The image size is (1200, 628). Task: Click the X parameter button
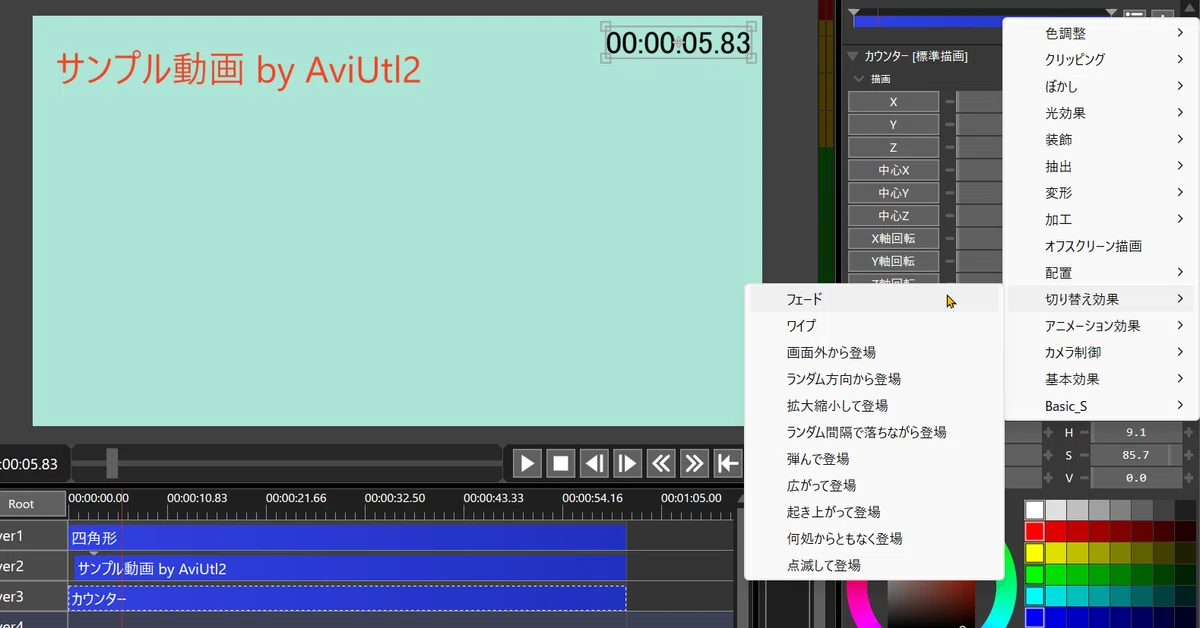pyautogui.click(x=893, y=102)
